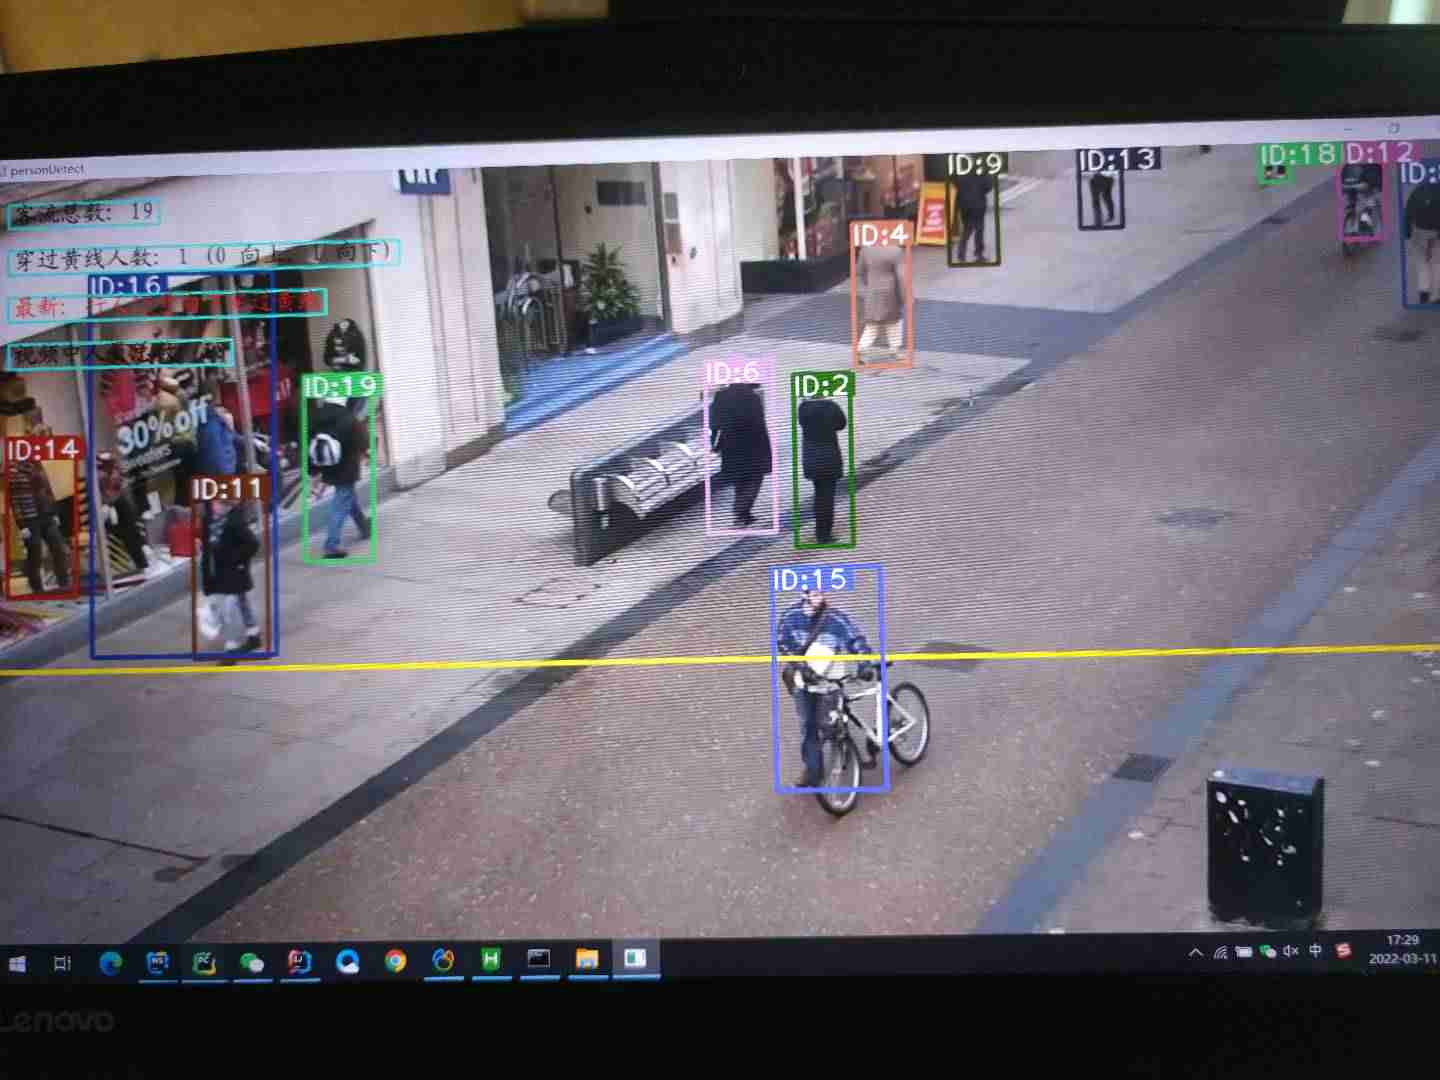
Task: Open File Explorer from the taskbar
Action: [587, 958]
